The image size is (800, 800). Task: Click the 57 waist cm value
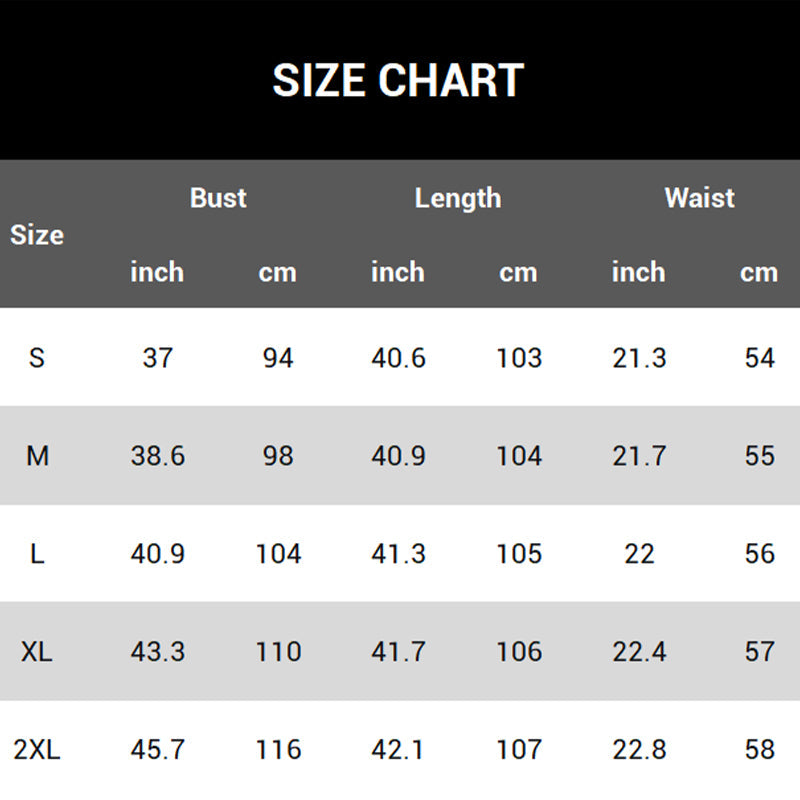tap(759, 652)
